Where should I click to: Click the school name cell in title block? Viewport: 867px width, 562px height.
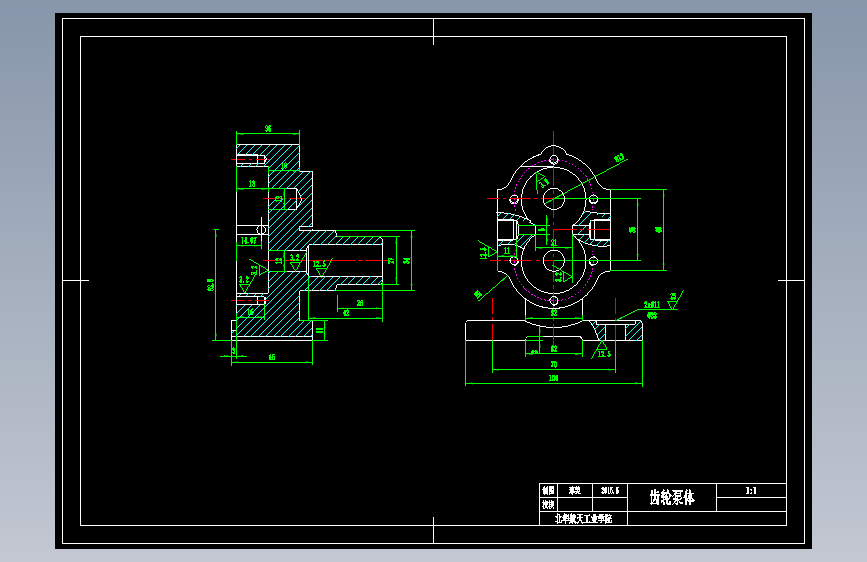click(x=583, y=519)
